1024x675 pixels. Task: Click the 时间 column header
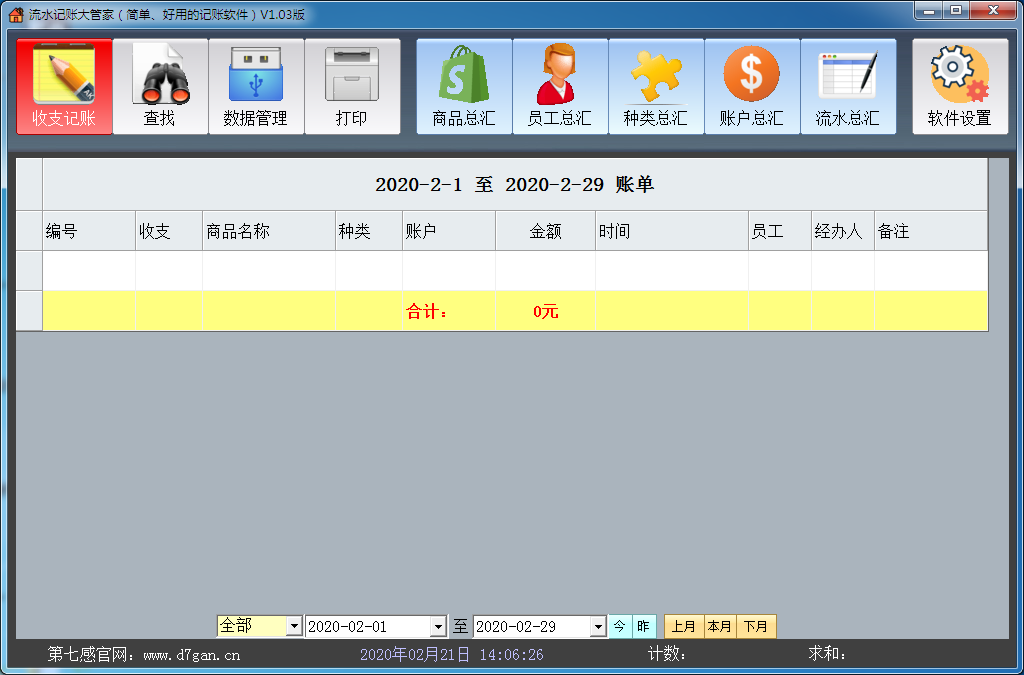[672, 231]
